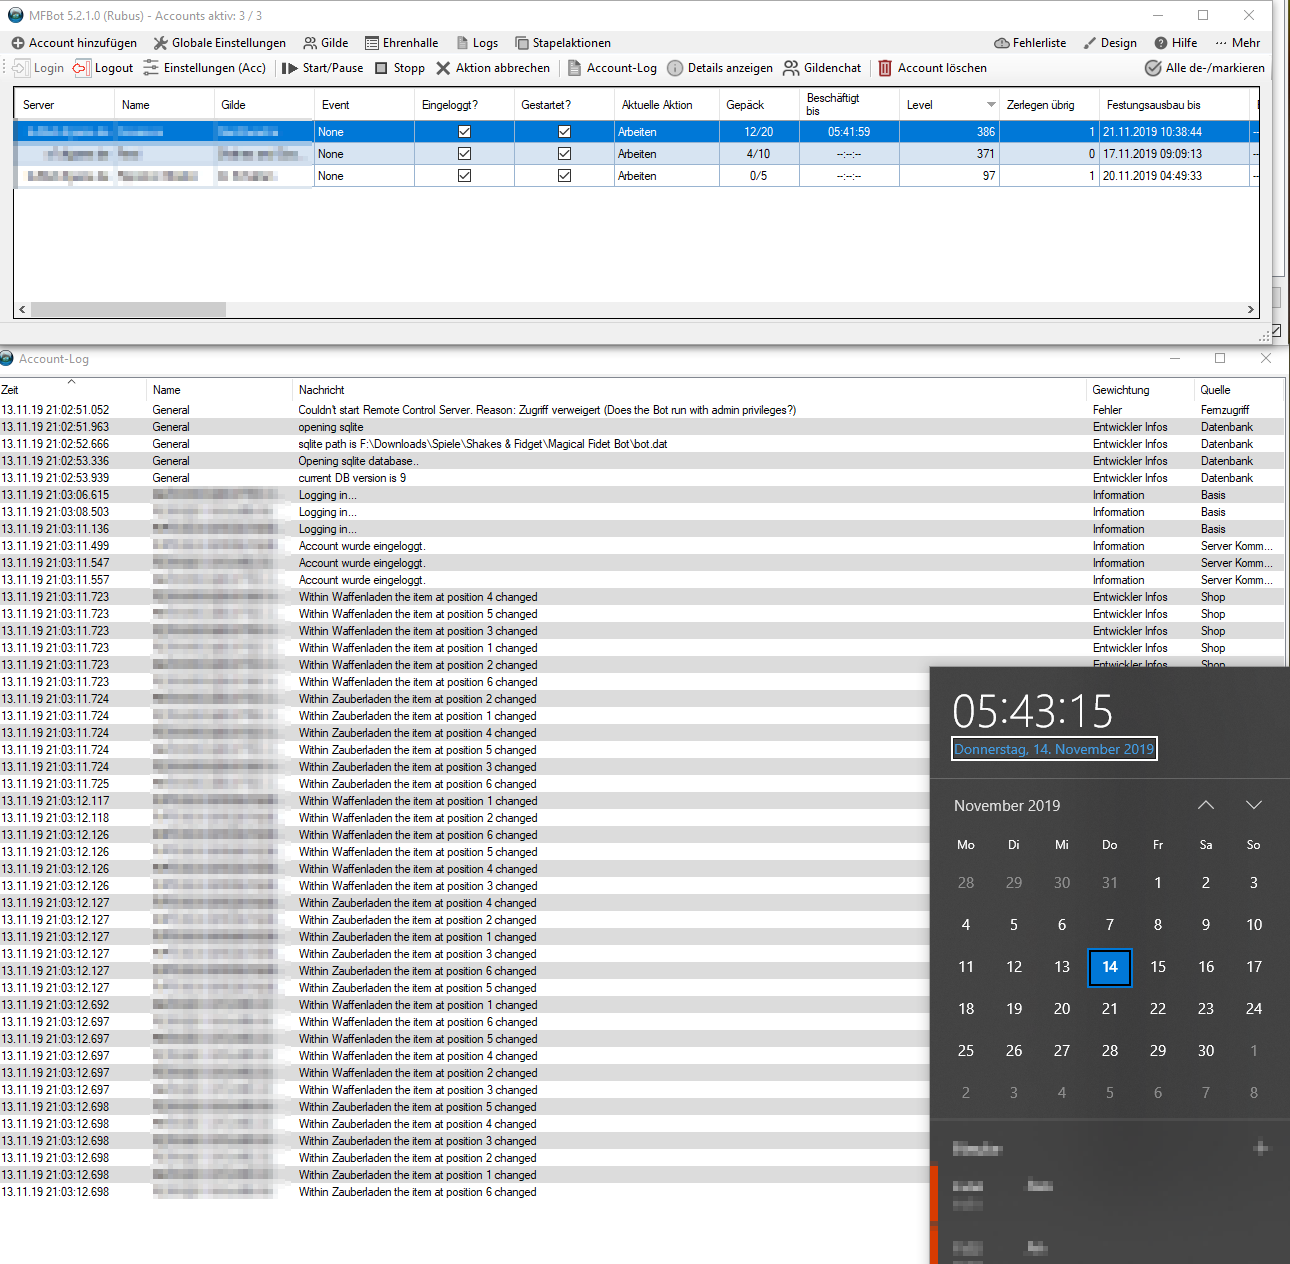The width and height of the screenshot is (1290, 1264).
Task: Open the Gilde menu icon
Action: point(311,43)
